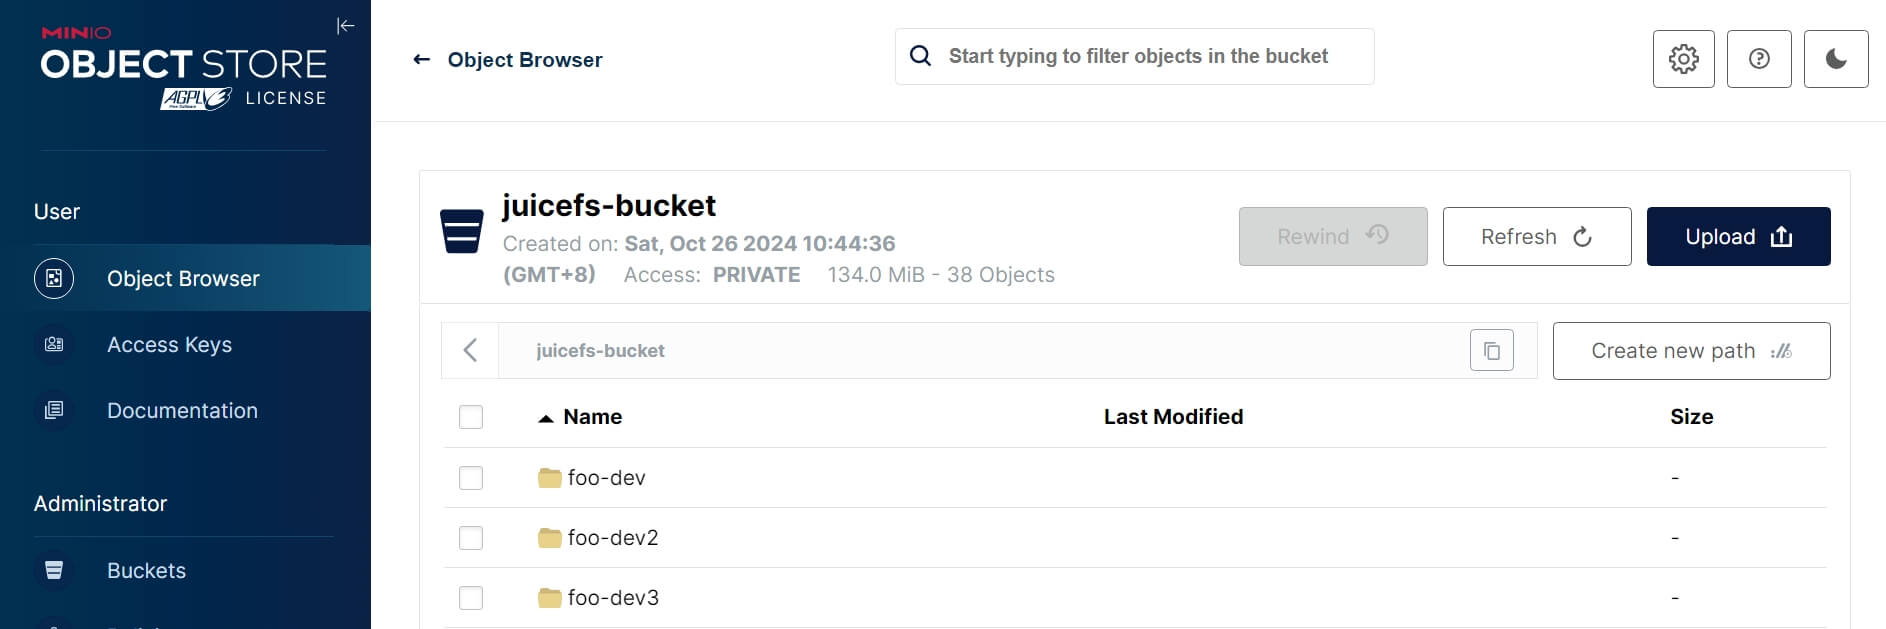The width and height of the screenshot is (1886, 629).
Task: Copy bucket path with copy icon
Action: [x=1491, y=351]
